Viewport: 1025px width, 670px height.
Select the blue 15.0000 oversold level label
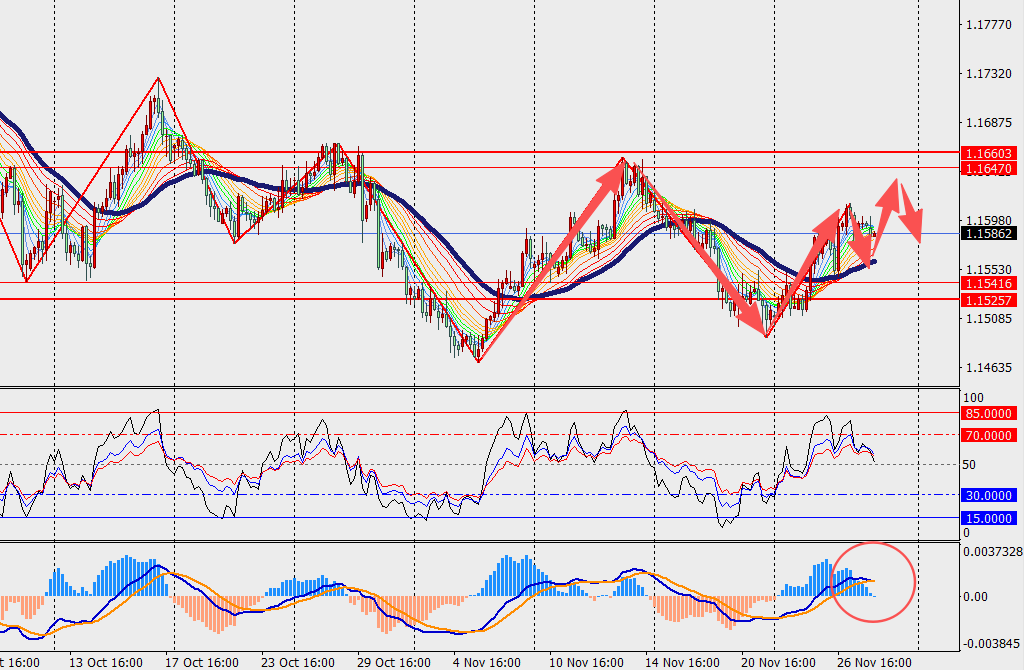click(x=988, y=518)
